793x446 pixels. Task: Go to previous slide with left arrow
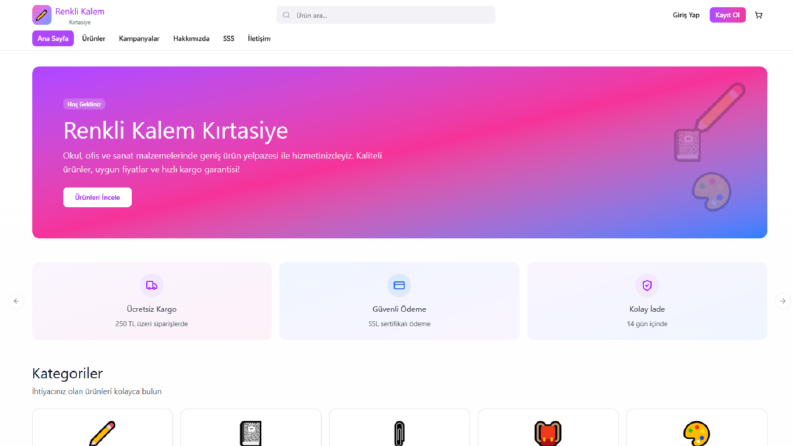[16, 301]
